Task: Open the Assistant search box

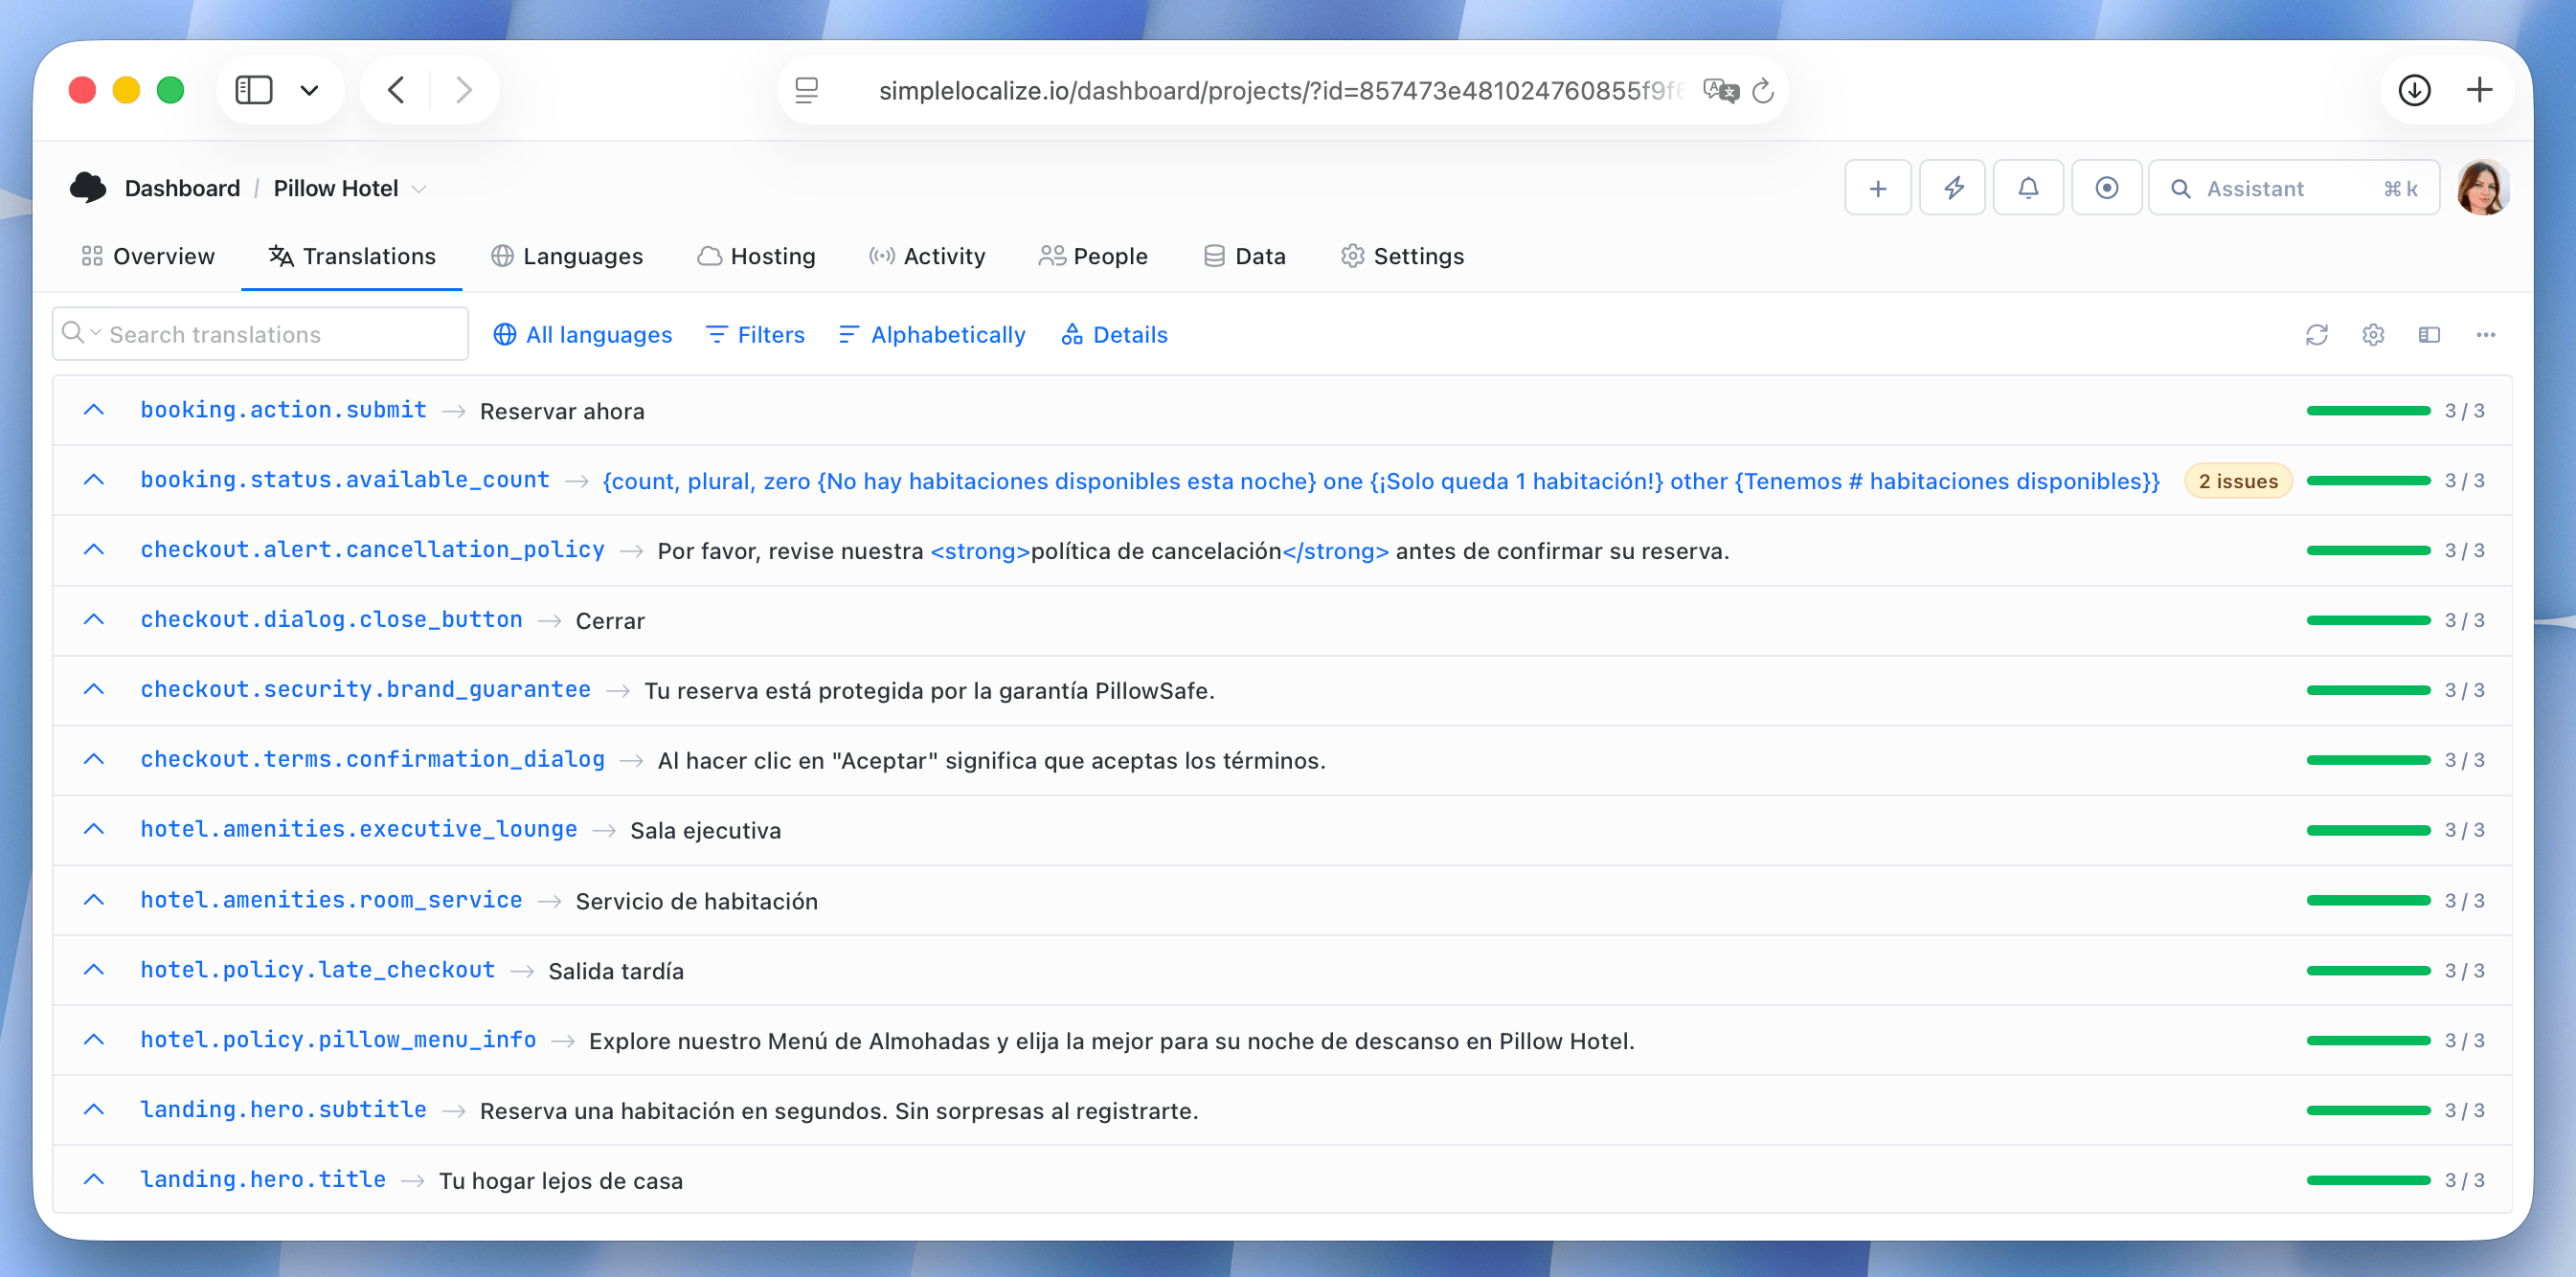Action: 2293,188
